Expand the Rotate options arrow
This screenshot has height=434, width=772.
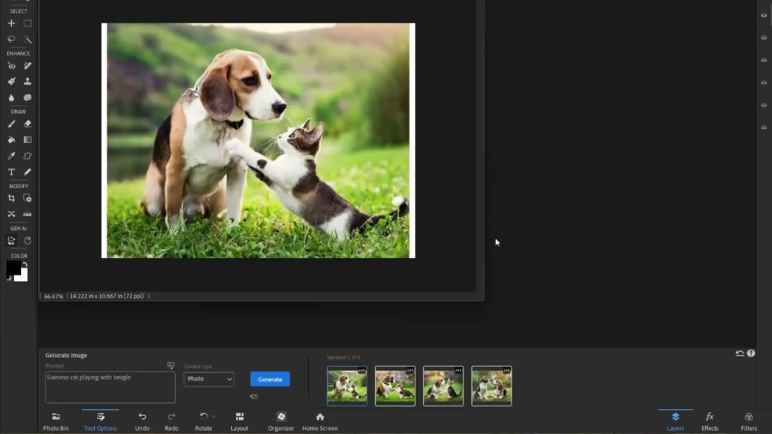[213, 416]
